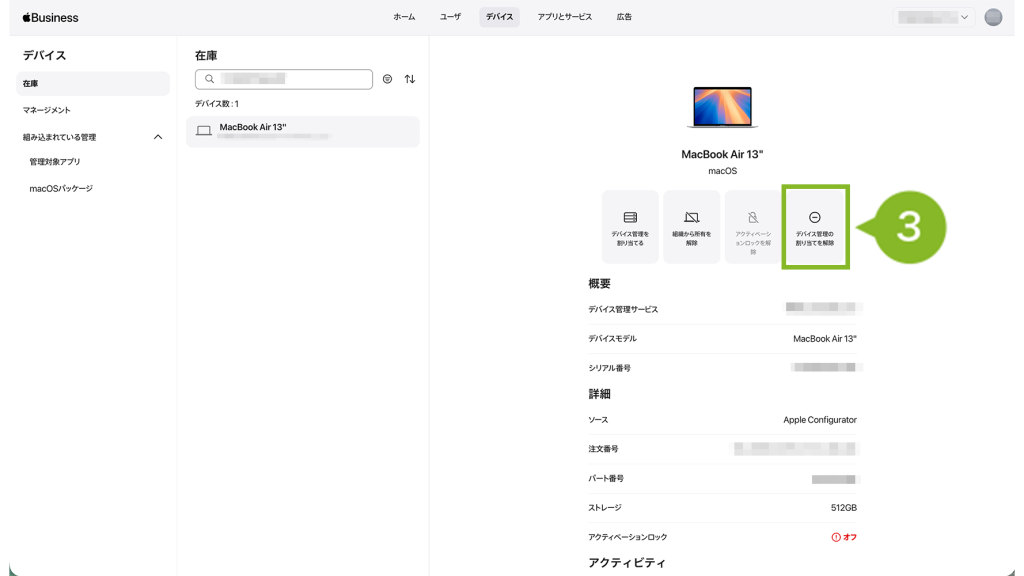Go to the アプリとサービス tab
This screenshot has height=576, width=1024.
click(x=564, y=17)
